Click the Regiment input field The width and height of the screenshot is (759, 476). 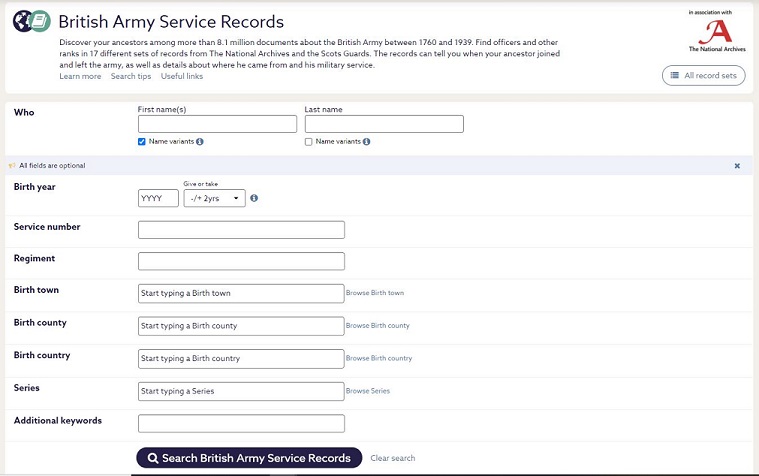[x=242, y=261]
